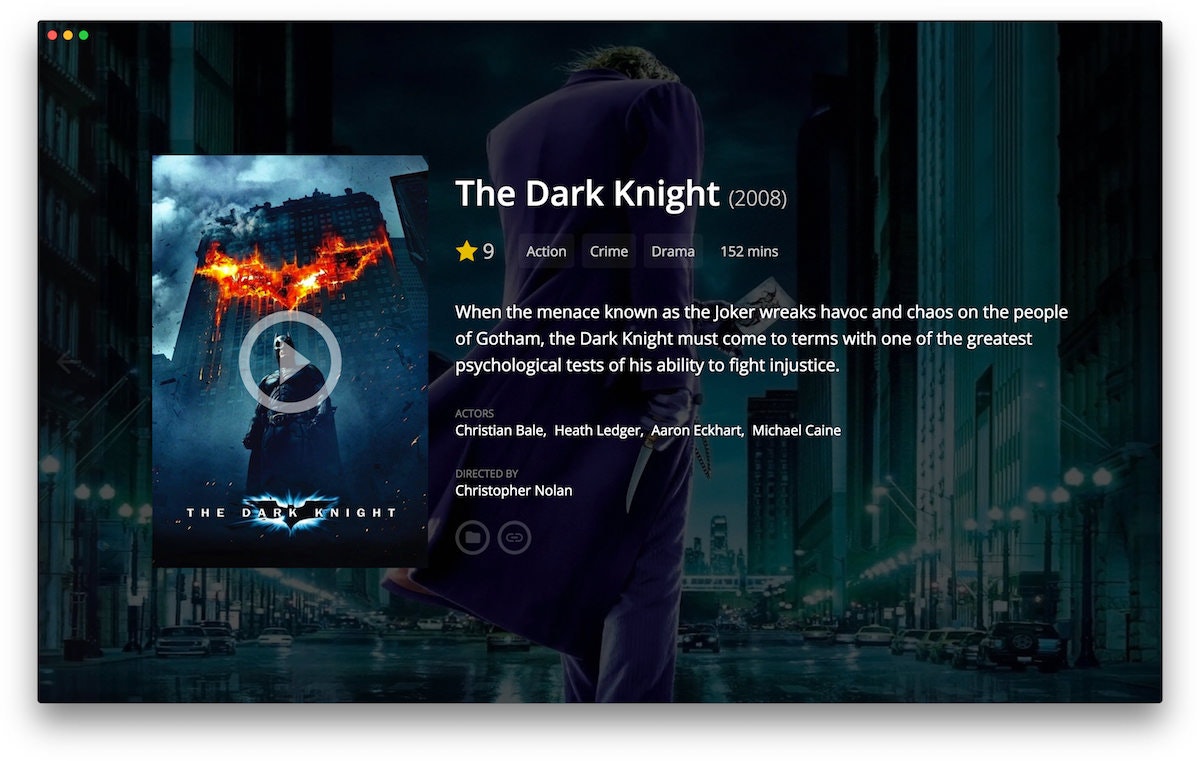Screen dimensions: 1200x761
Task: Click the (2008) release year
Action: [x=758, y=198]
